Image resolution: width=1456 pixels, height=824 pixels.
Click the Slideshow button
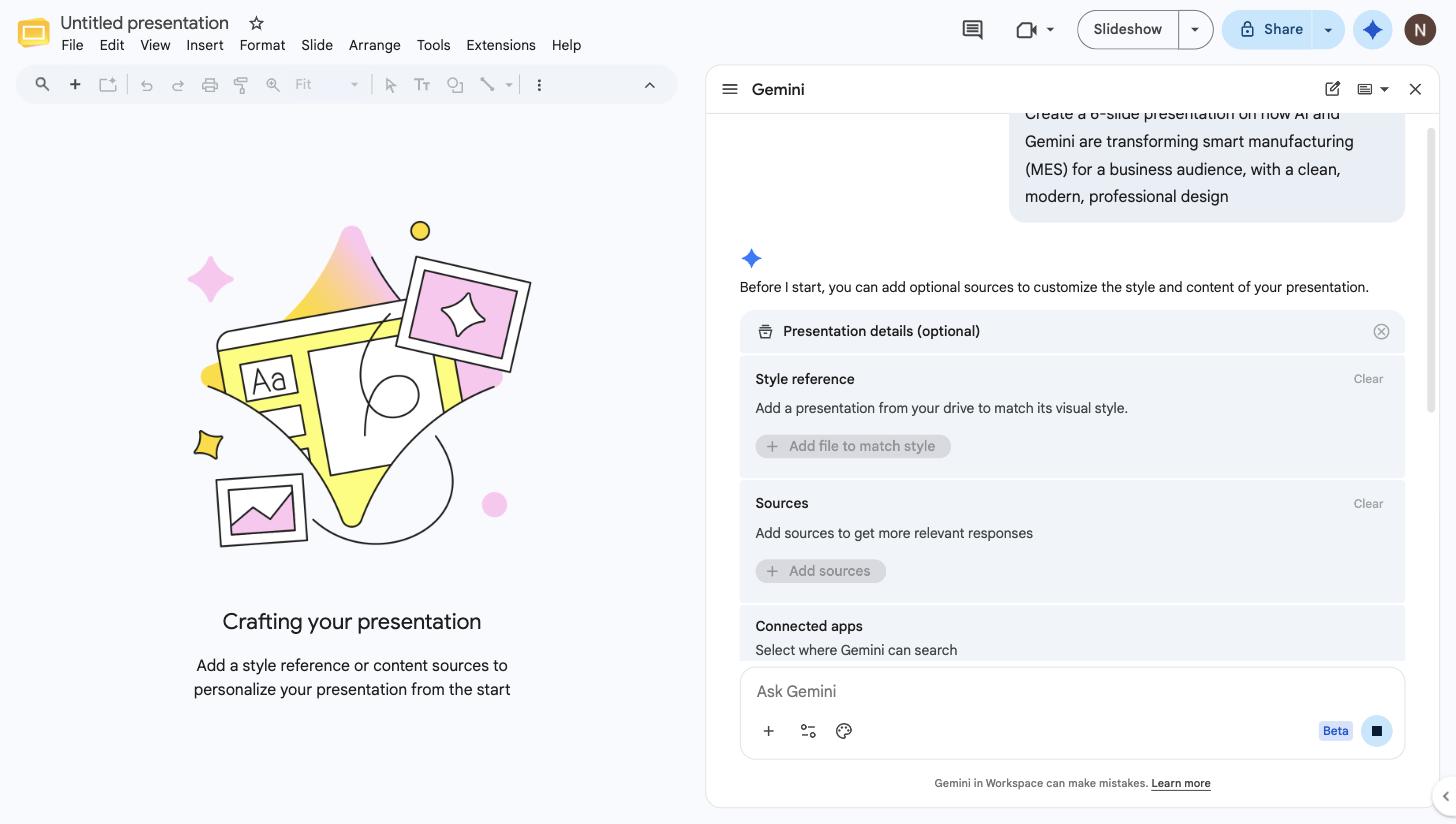click(x=1128, y=30)
